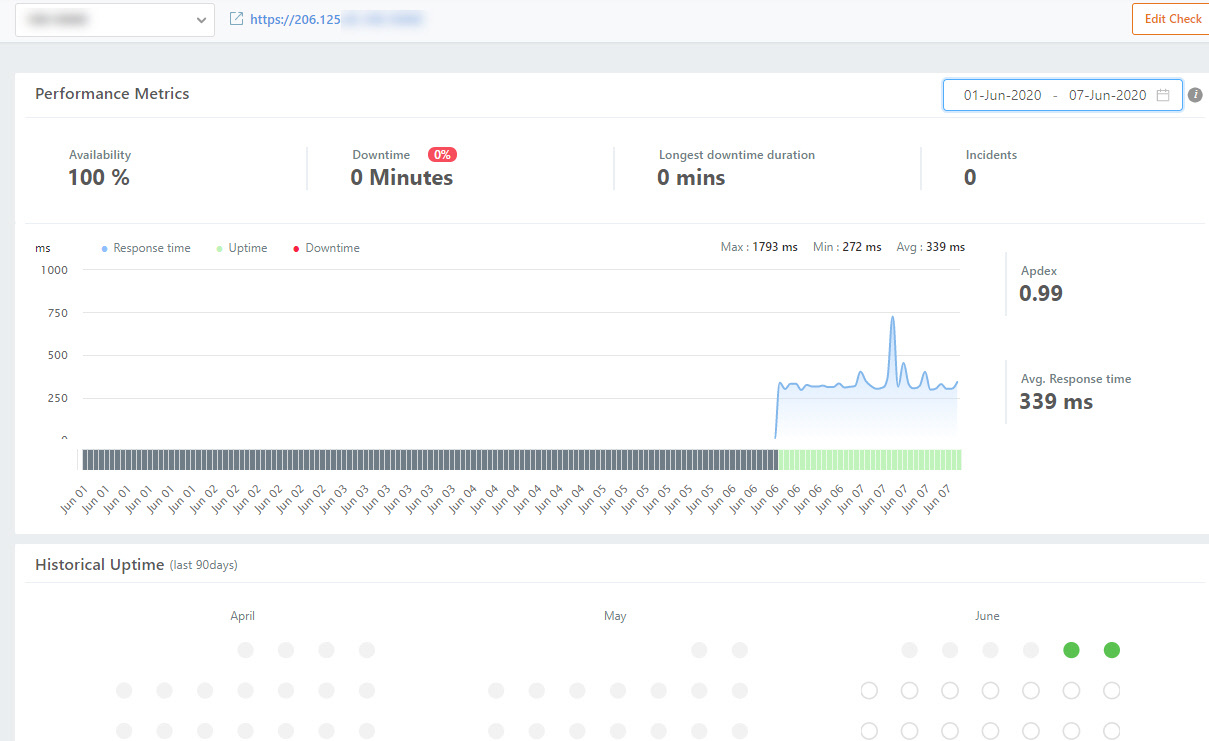The width and height of the screenshot is (1209, 741).
Task: Toggle the Downtime series in legend
Action: [x=327, y=248]
